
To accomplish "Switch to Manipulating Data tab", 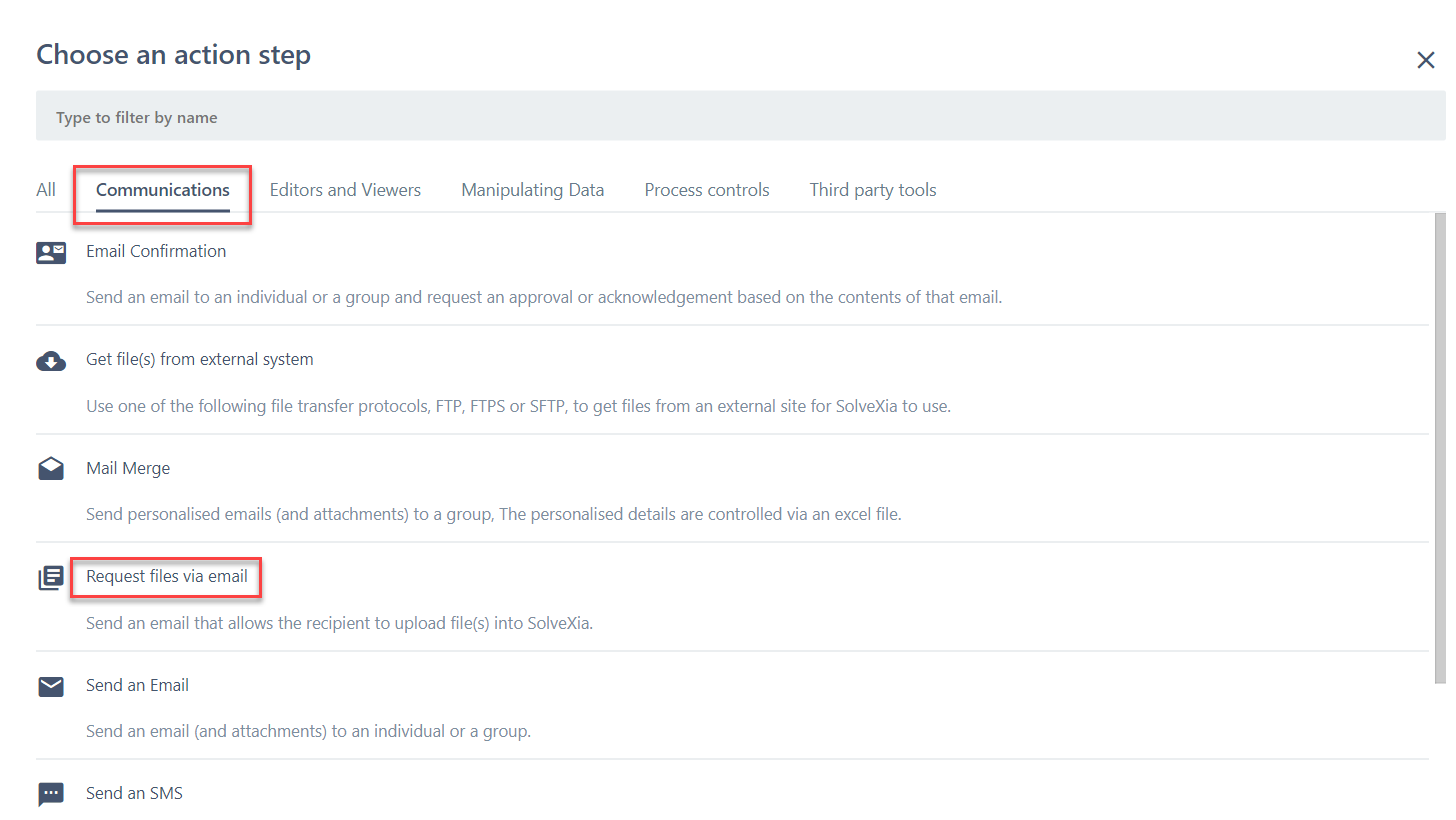I will pyautogui.click(x=532, y=190).
